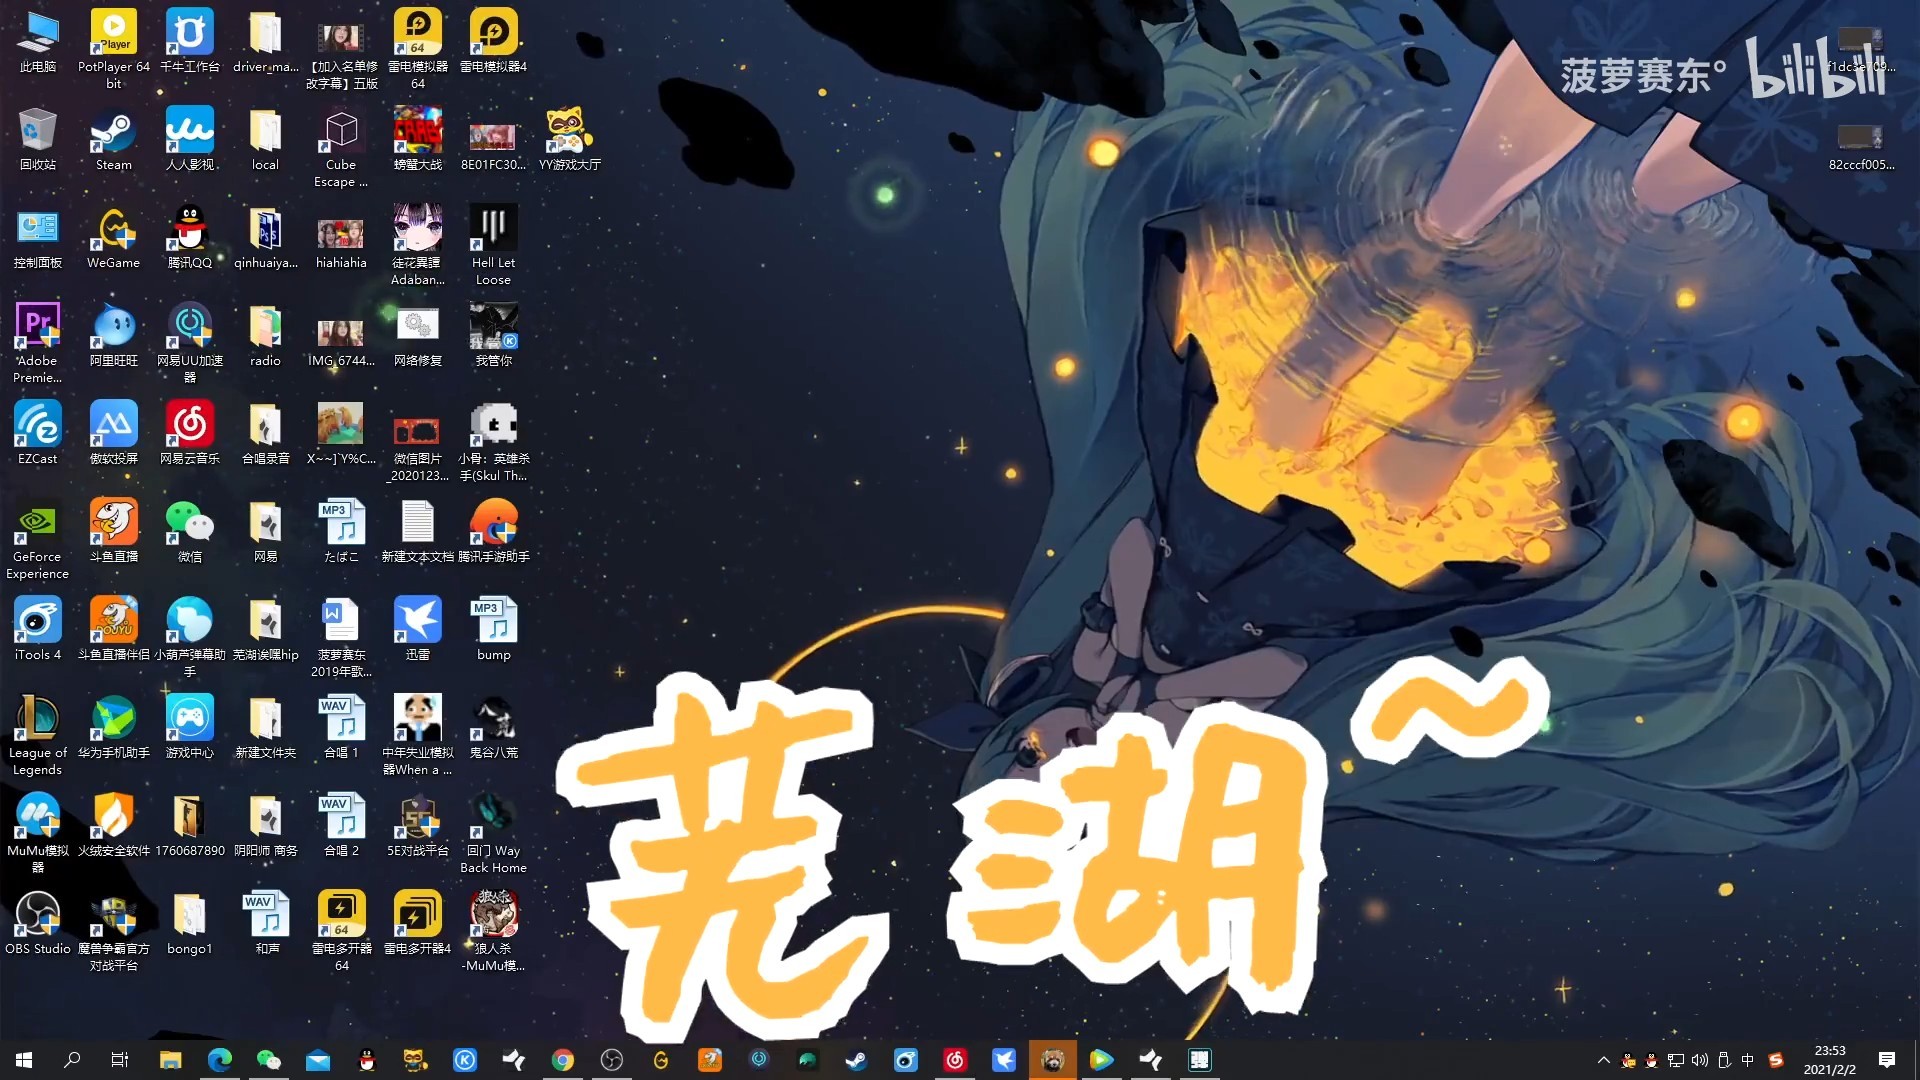Select the bump MP3 file
Screen dimensions: 1920x1080
pyautogui.click(x=494, y=628)
